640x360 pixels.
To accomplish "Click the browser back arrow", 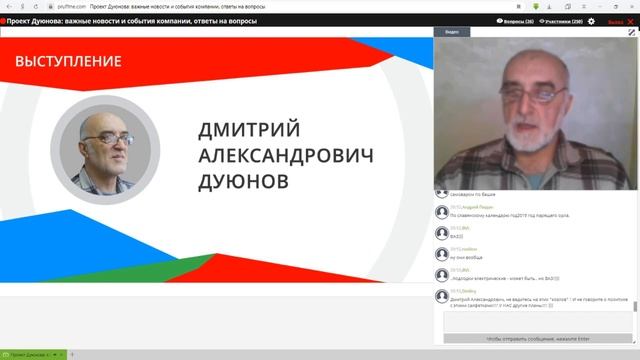I will tap(9, 7).
